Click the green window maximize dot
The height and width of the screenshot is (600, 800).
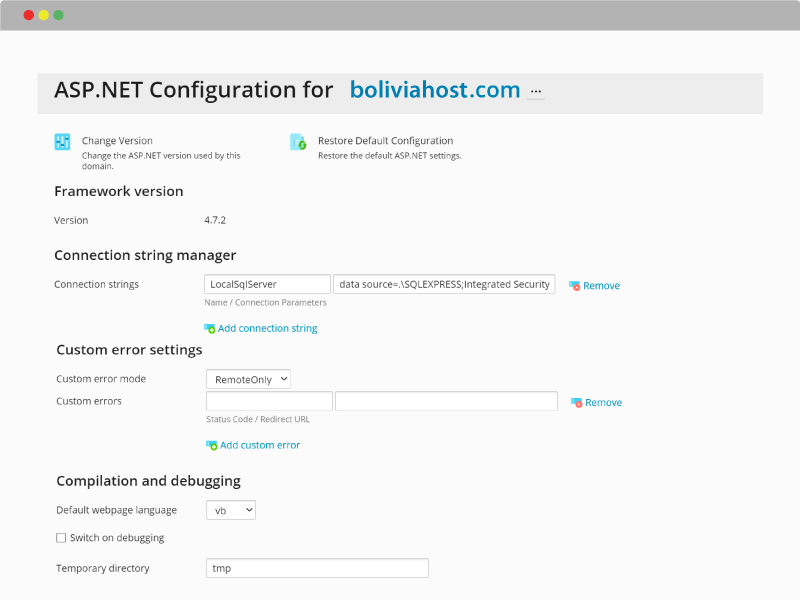tap(59, 15)
